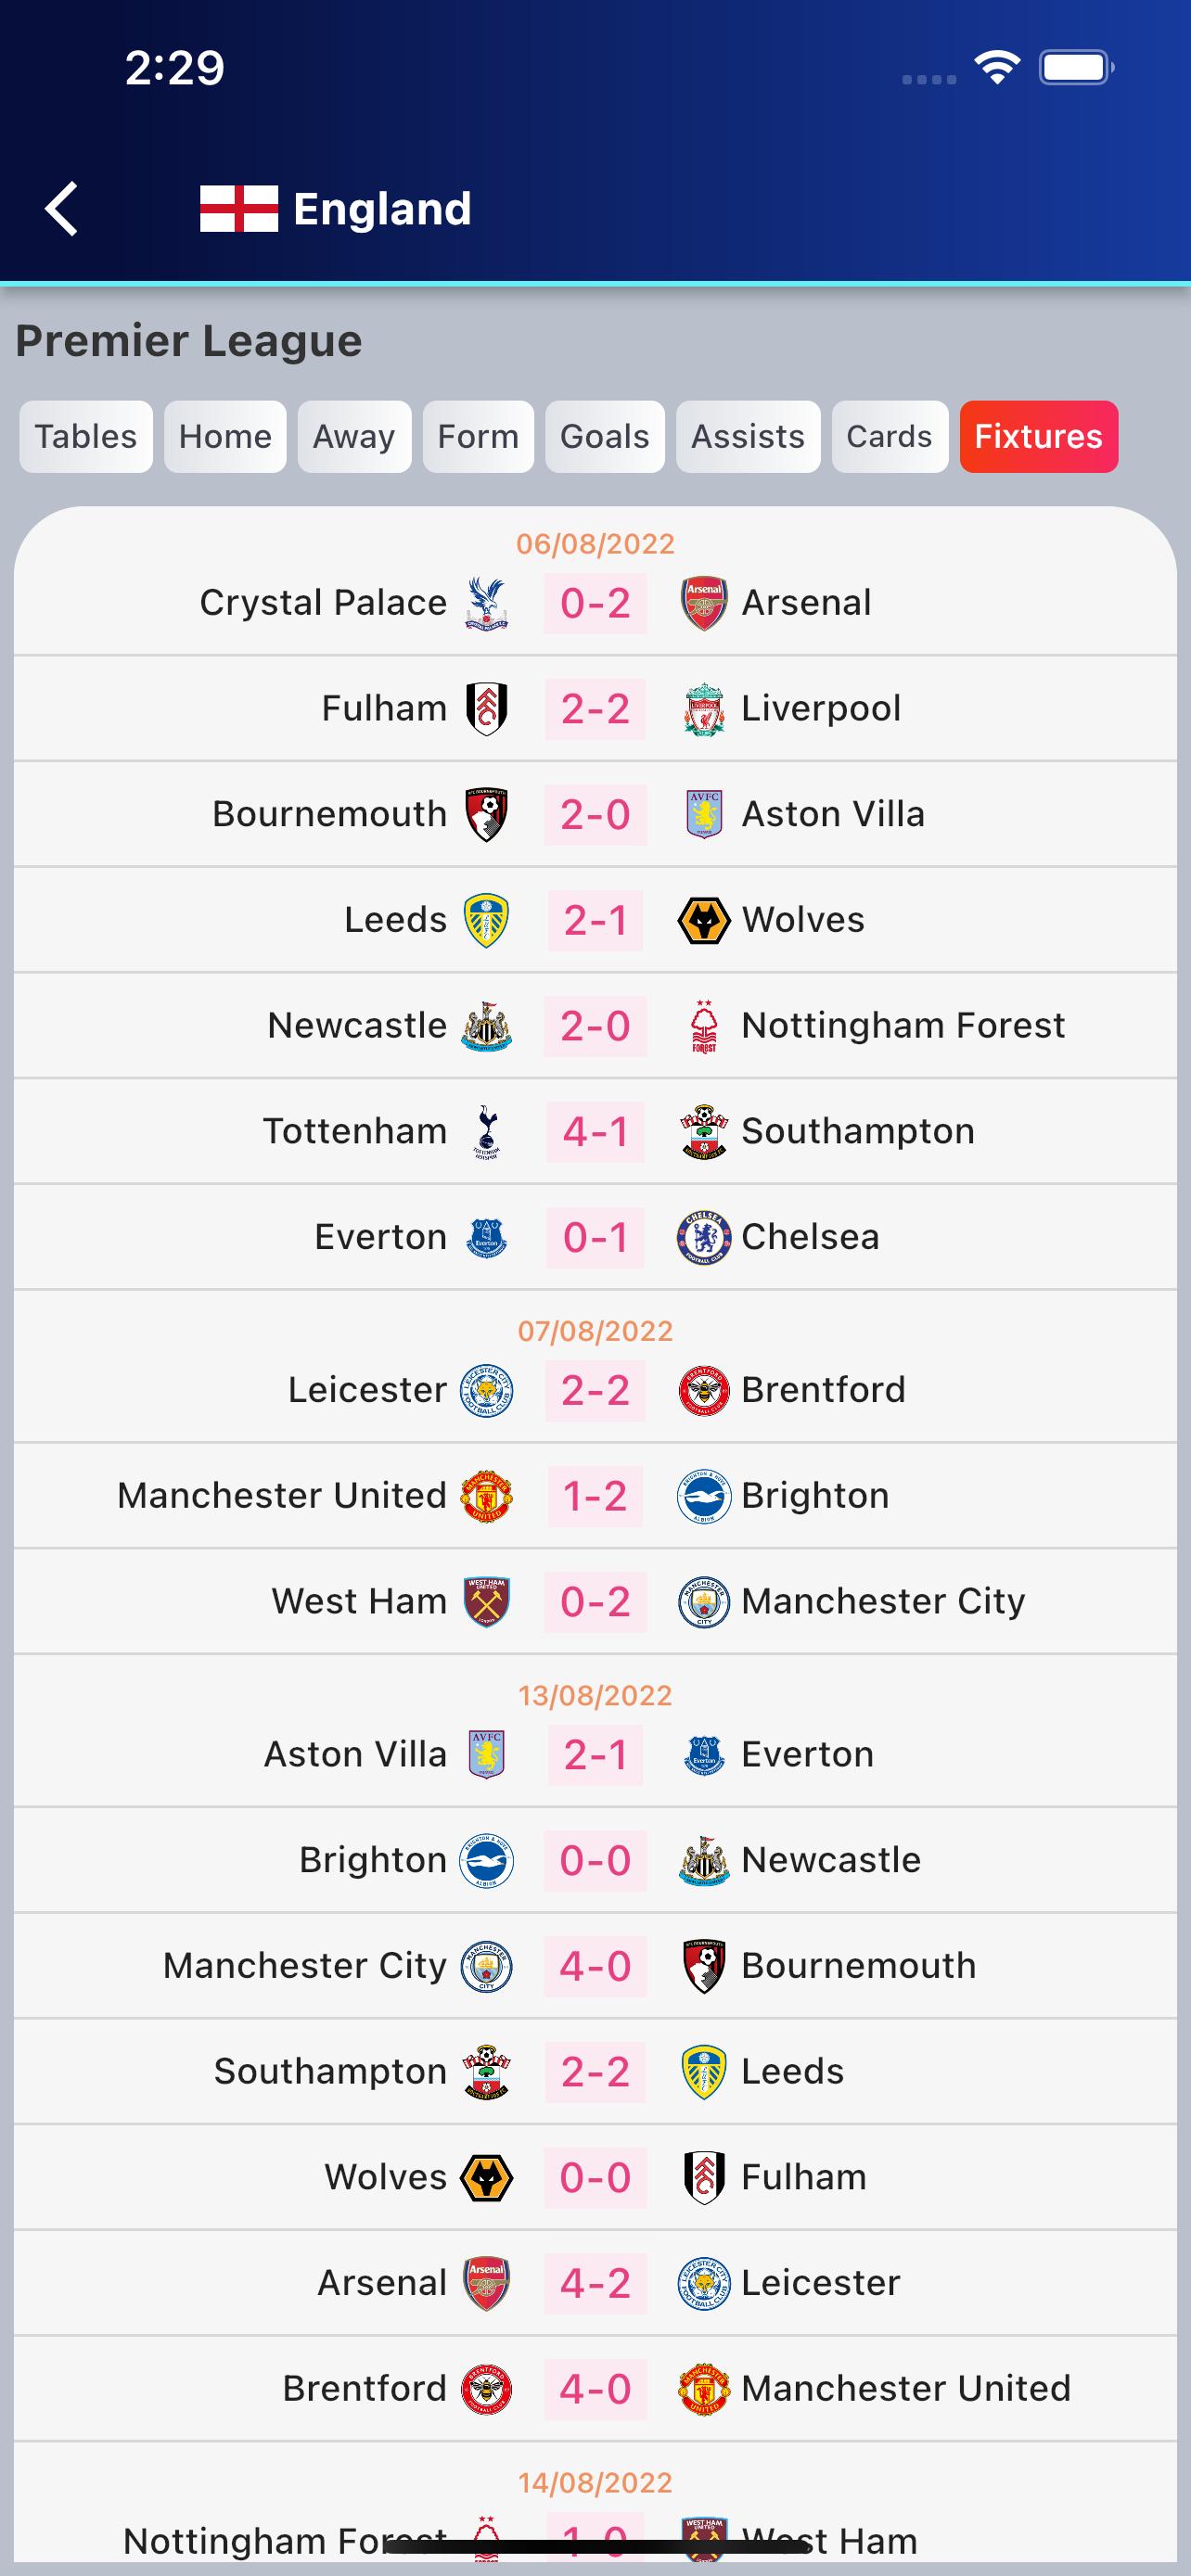Switch to the Form tab
1191x2576 pixels.
tap(478, 437)
